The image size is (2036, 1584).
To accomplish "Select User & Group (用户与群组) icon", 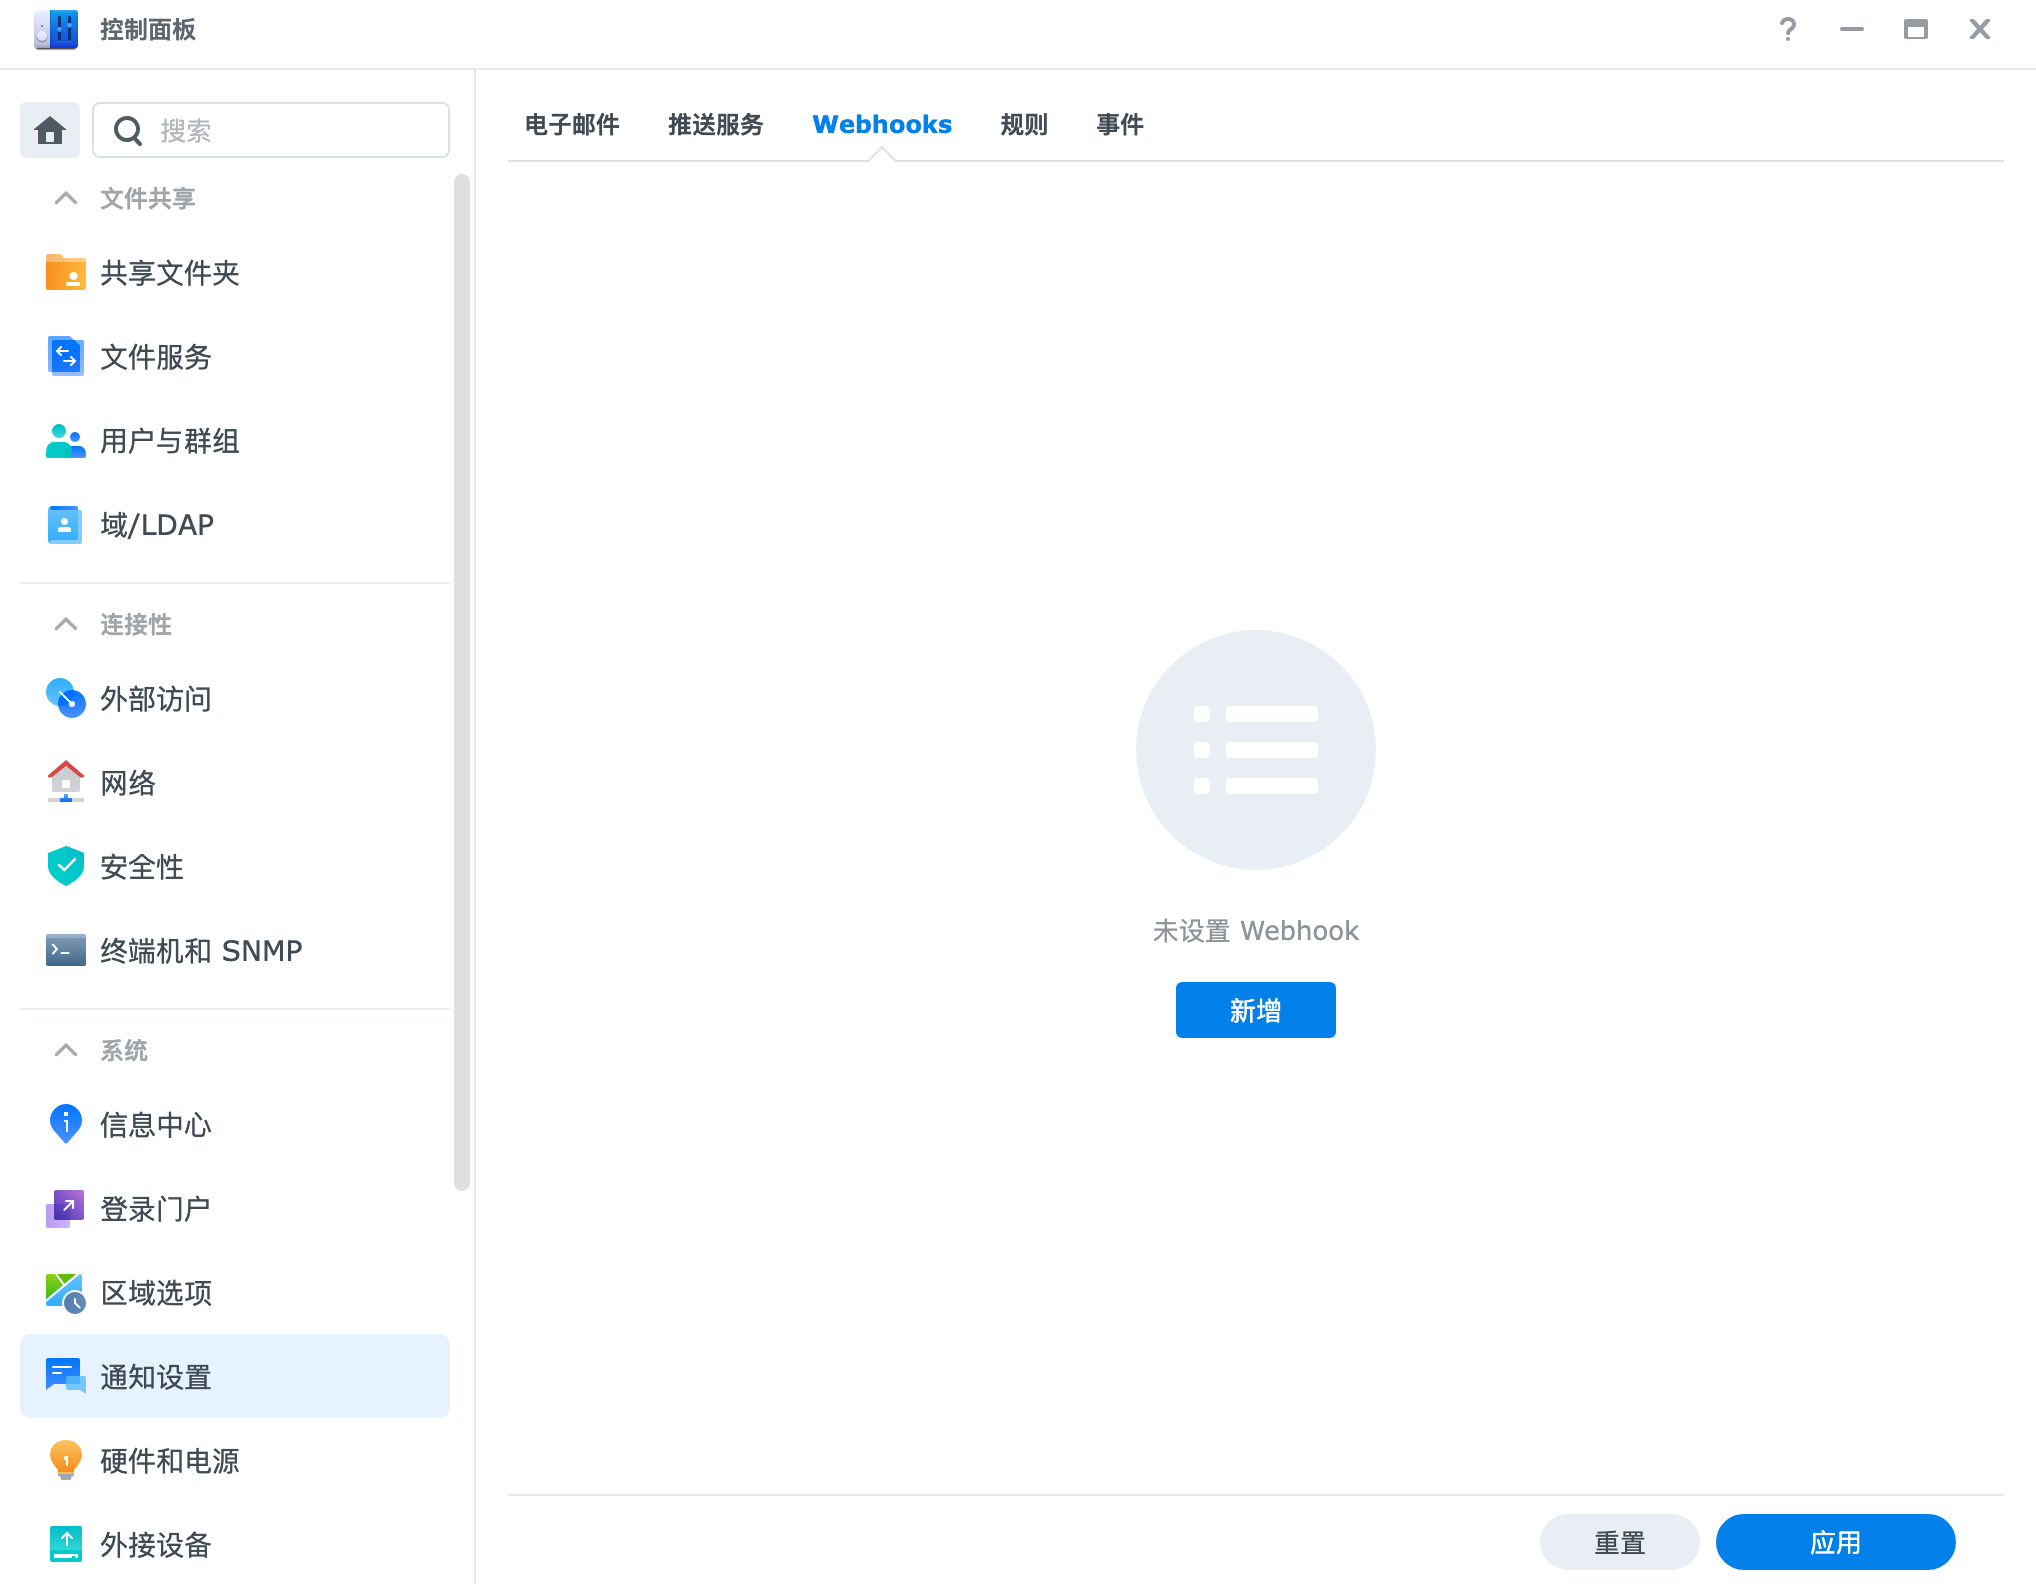I will (x=65, y=440).
